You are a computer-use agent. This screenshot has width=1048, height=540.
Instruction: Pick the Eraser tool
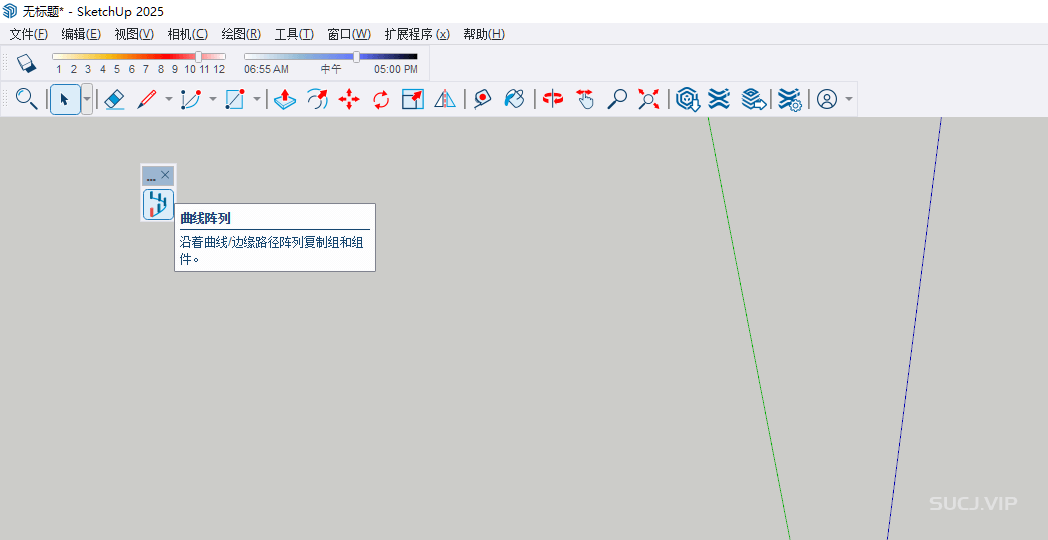(x=115, y=100)
